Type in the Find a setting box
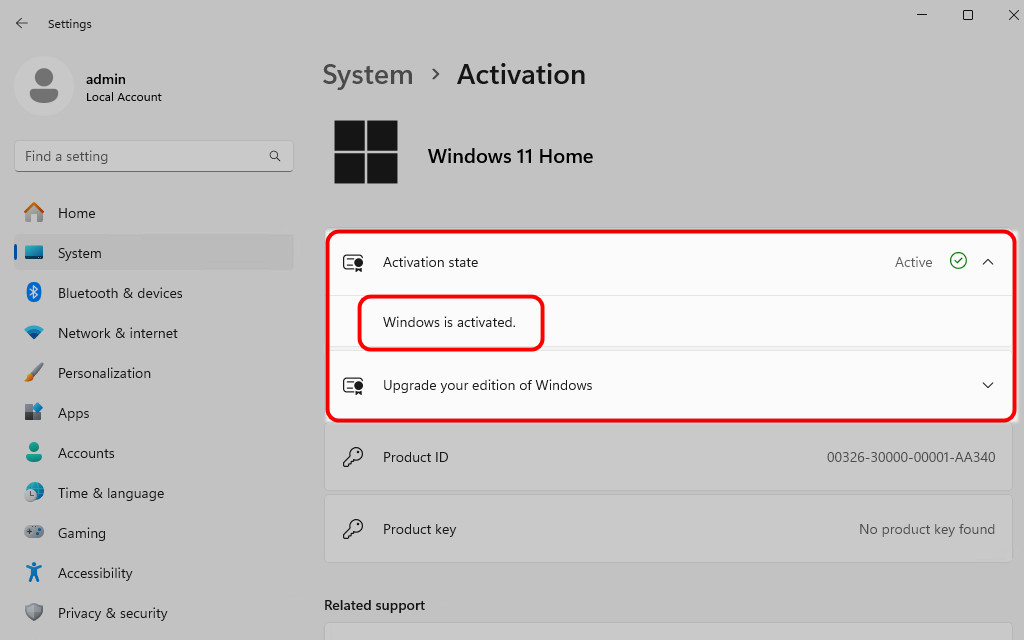1024x640 pixels. coord(140,157)
